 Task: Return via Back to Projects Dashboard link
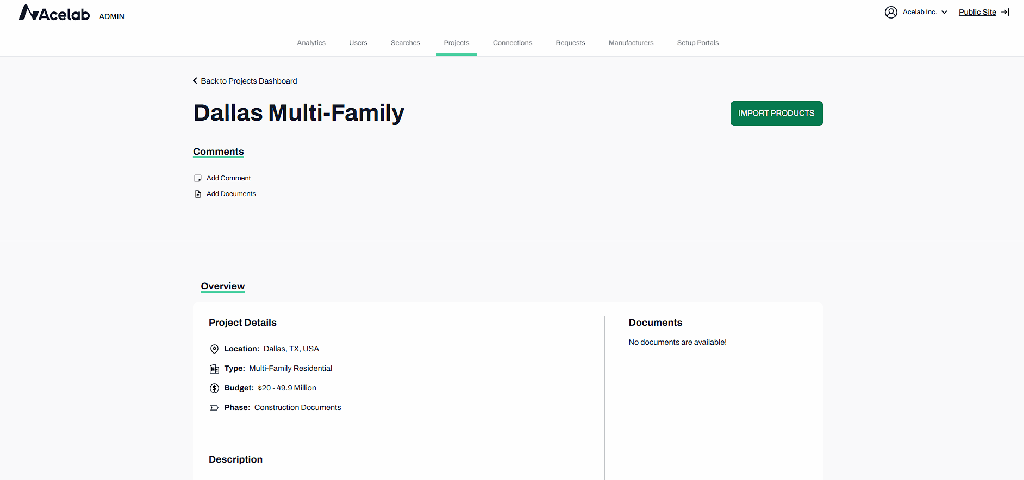(x=249, y=81)
